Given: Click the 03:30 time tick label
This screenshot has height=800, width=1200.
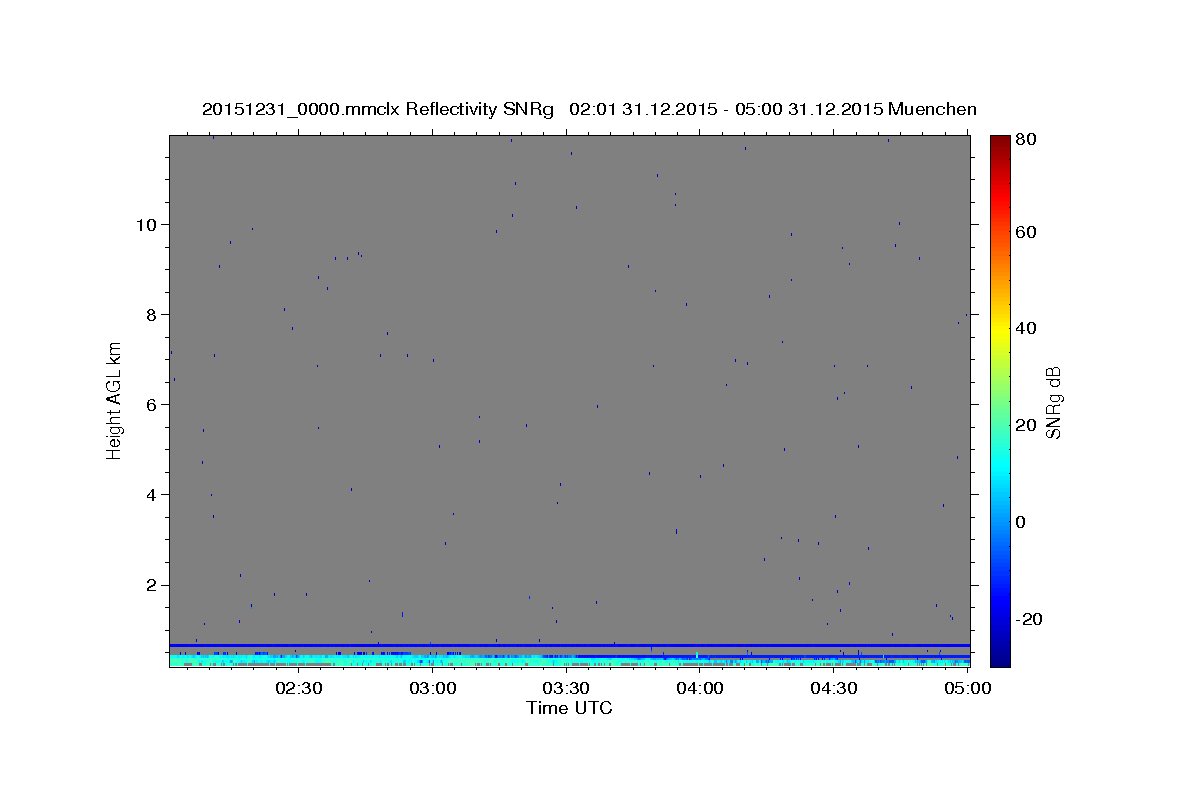Looking at the screenshot, I should pyautogui.click(x=567, y=688).
